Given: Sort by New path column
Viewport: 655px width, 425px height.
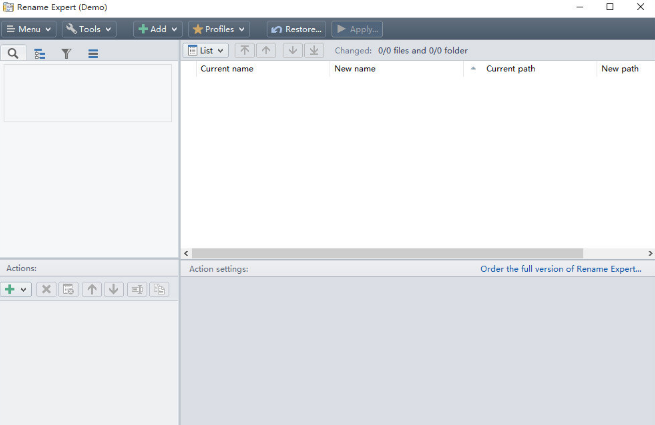Looking at the screenshot, I should [x=625, y=69].
